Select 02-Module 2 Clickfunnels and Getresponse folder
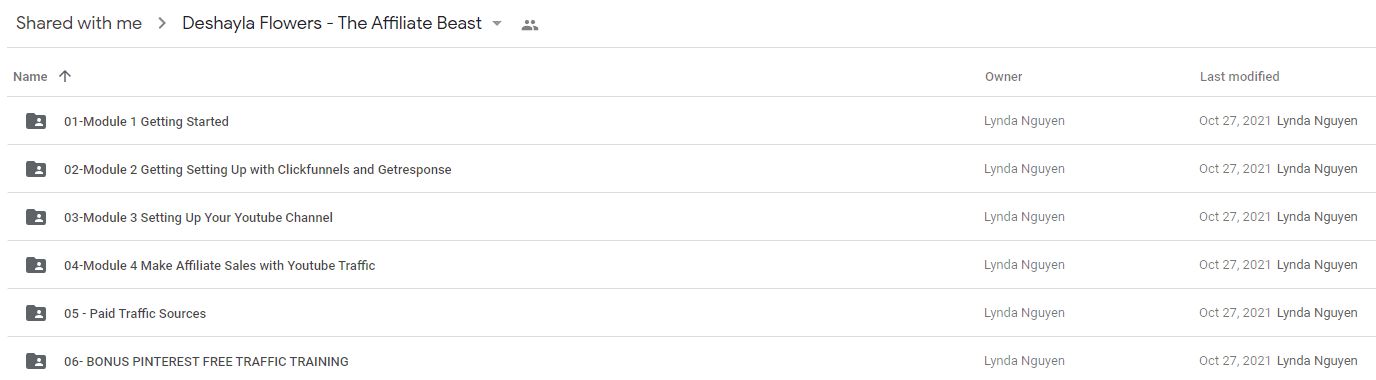Screen dimensions: 1376x380 coord(258,169)
